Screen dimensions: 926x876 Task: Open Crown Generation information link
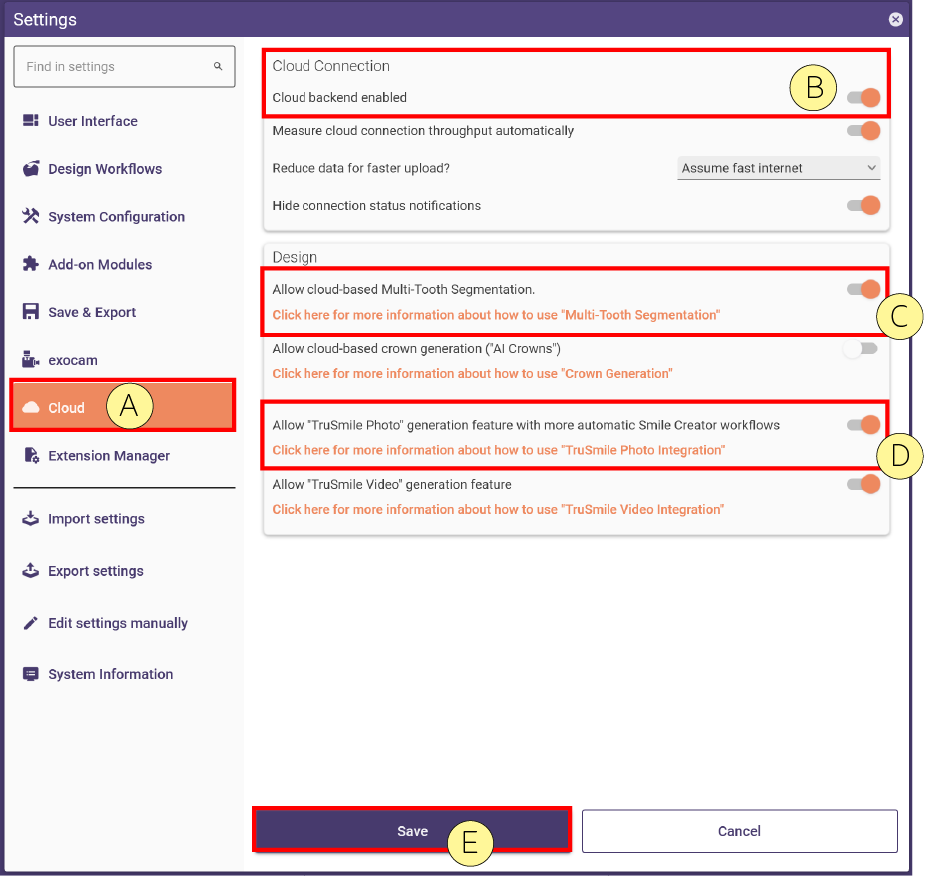tap(472, 373)
